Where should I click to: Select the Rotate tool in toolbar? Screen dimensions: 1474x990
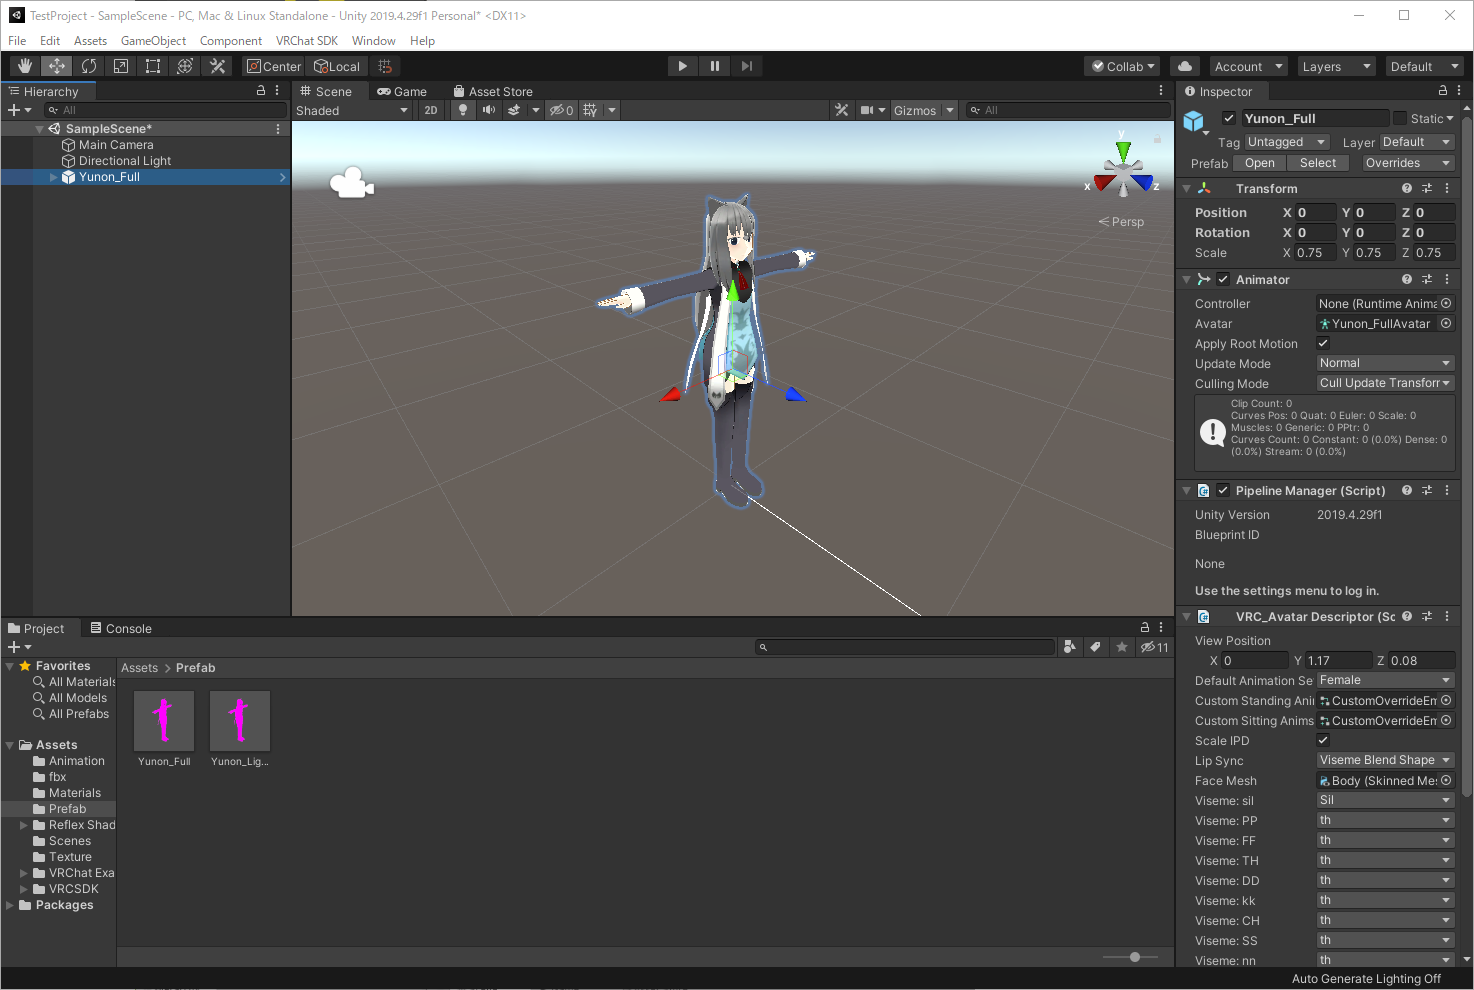89,66
